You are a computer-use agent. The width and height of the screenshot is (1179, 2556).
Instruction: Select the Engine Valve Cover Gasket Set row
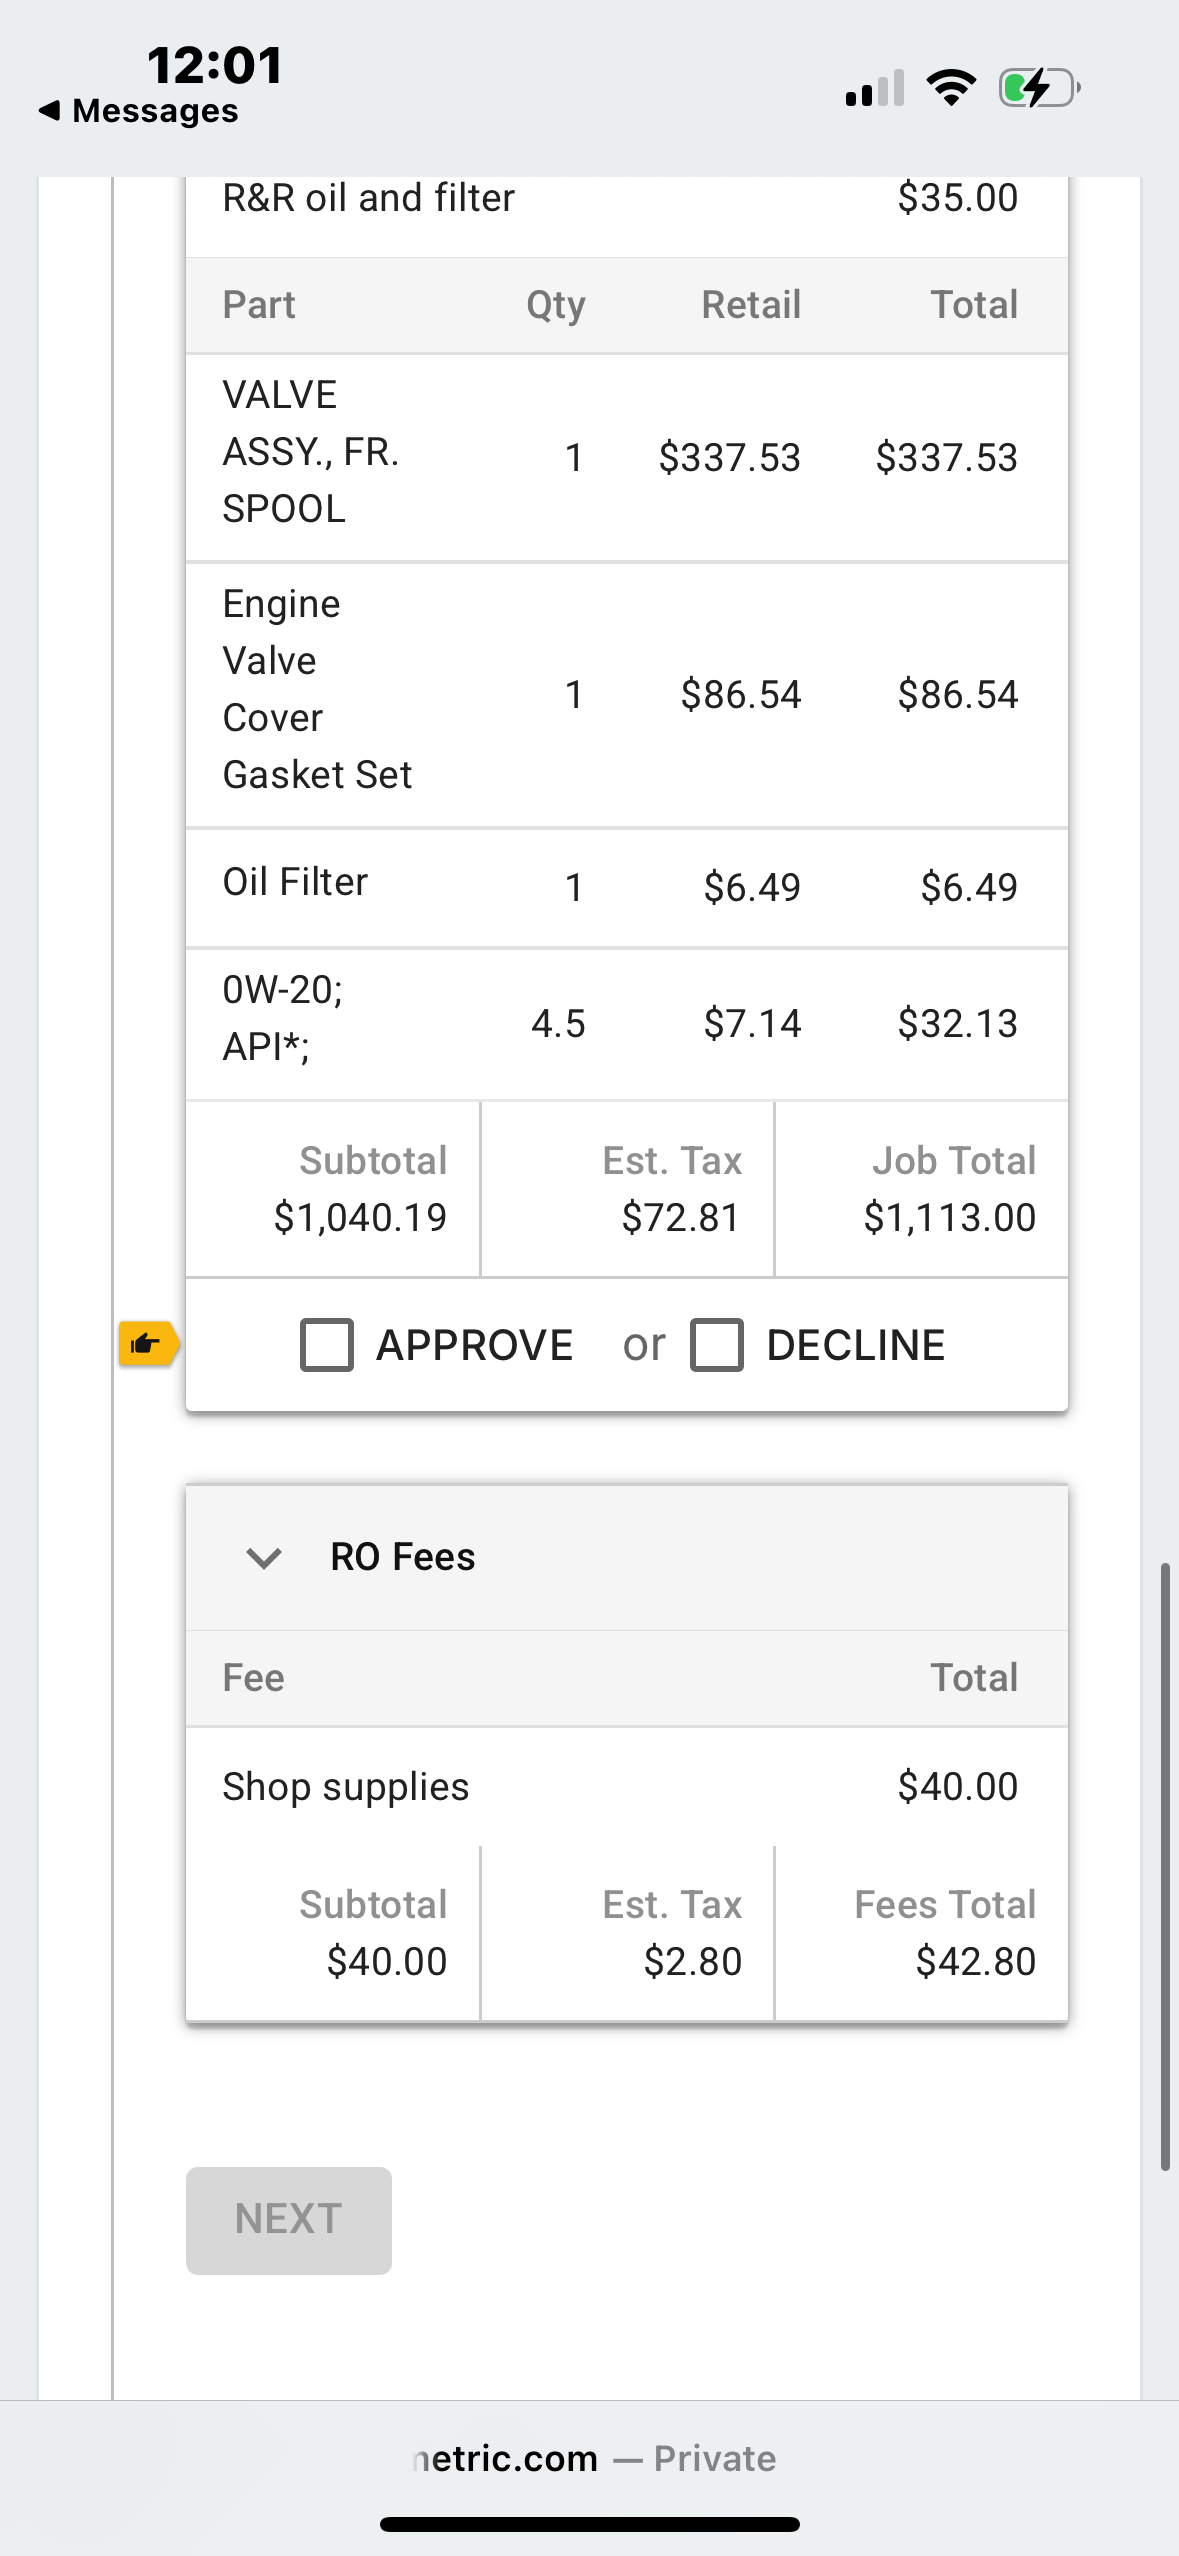[626, 694]
